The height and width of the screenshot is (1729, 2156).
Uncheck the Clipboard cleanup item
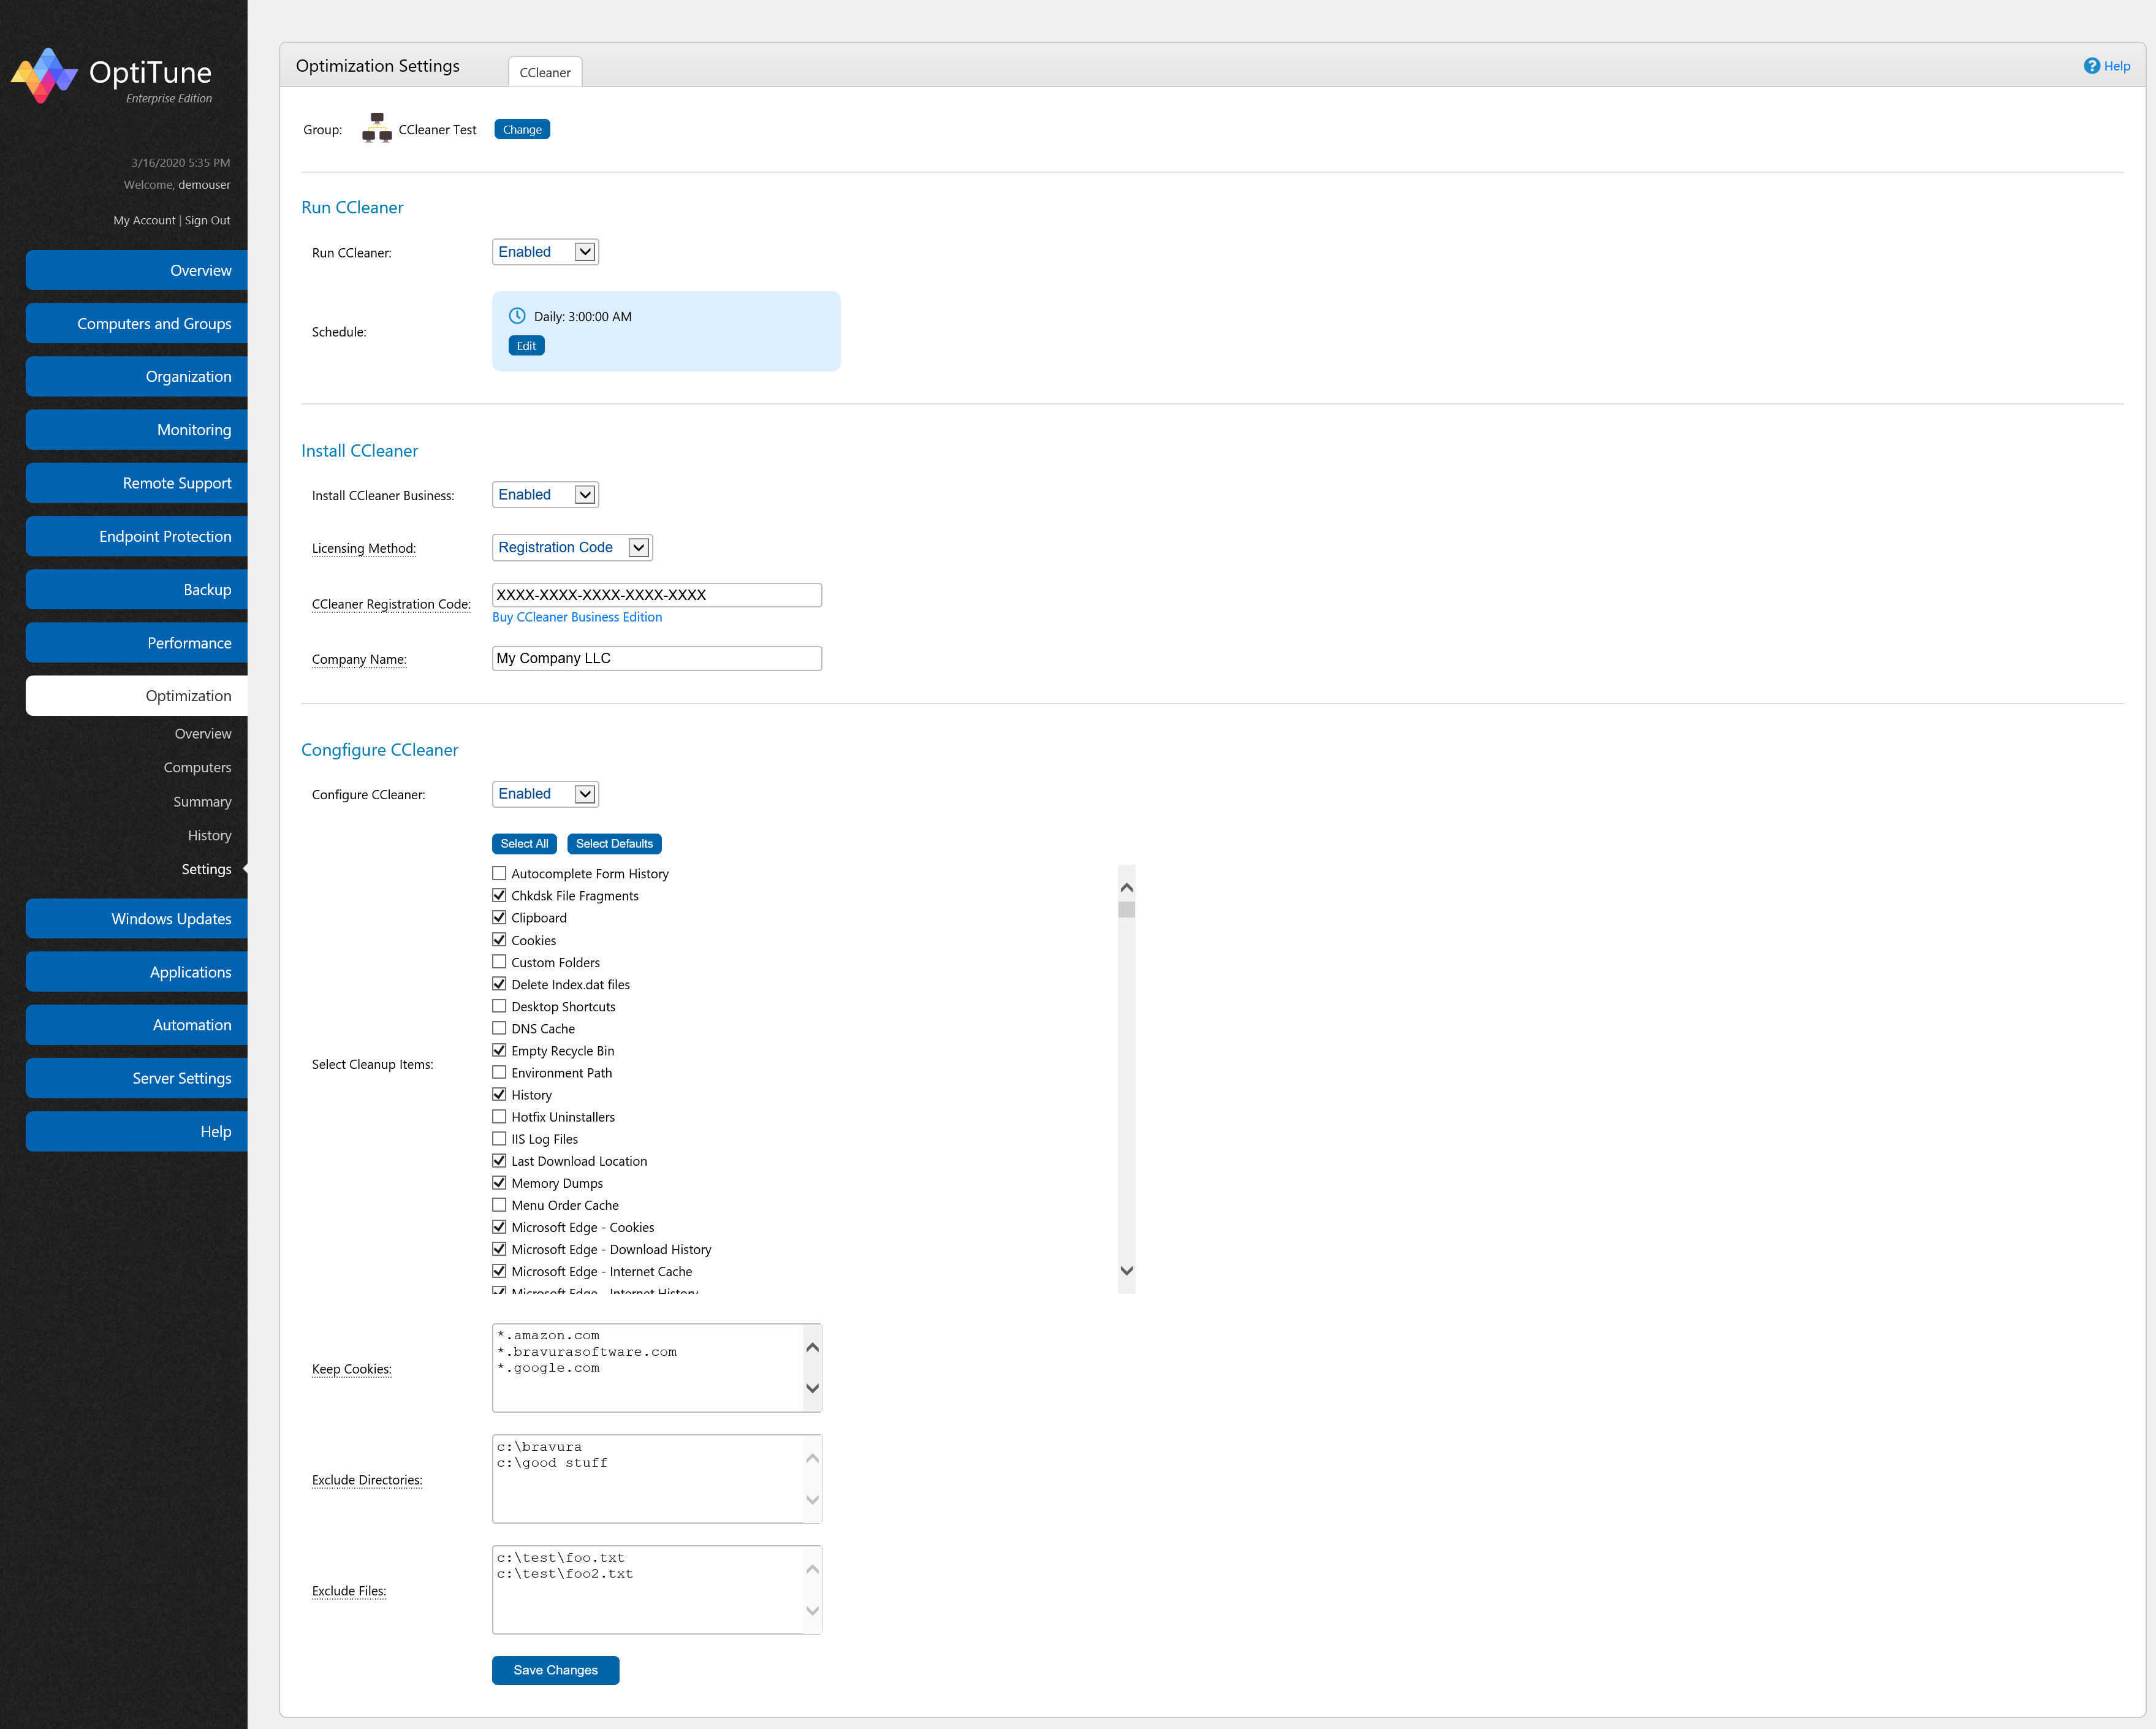pyautogui.click(x=499, y=917)
